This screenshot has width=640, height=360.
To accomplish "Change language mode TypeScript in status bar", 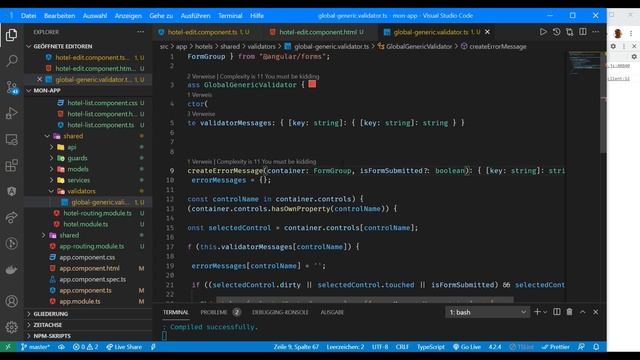I will click(431, 347).
